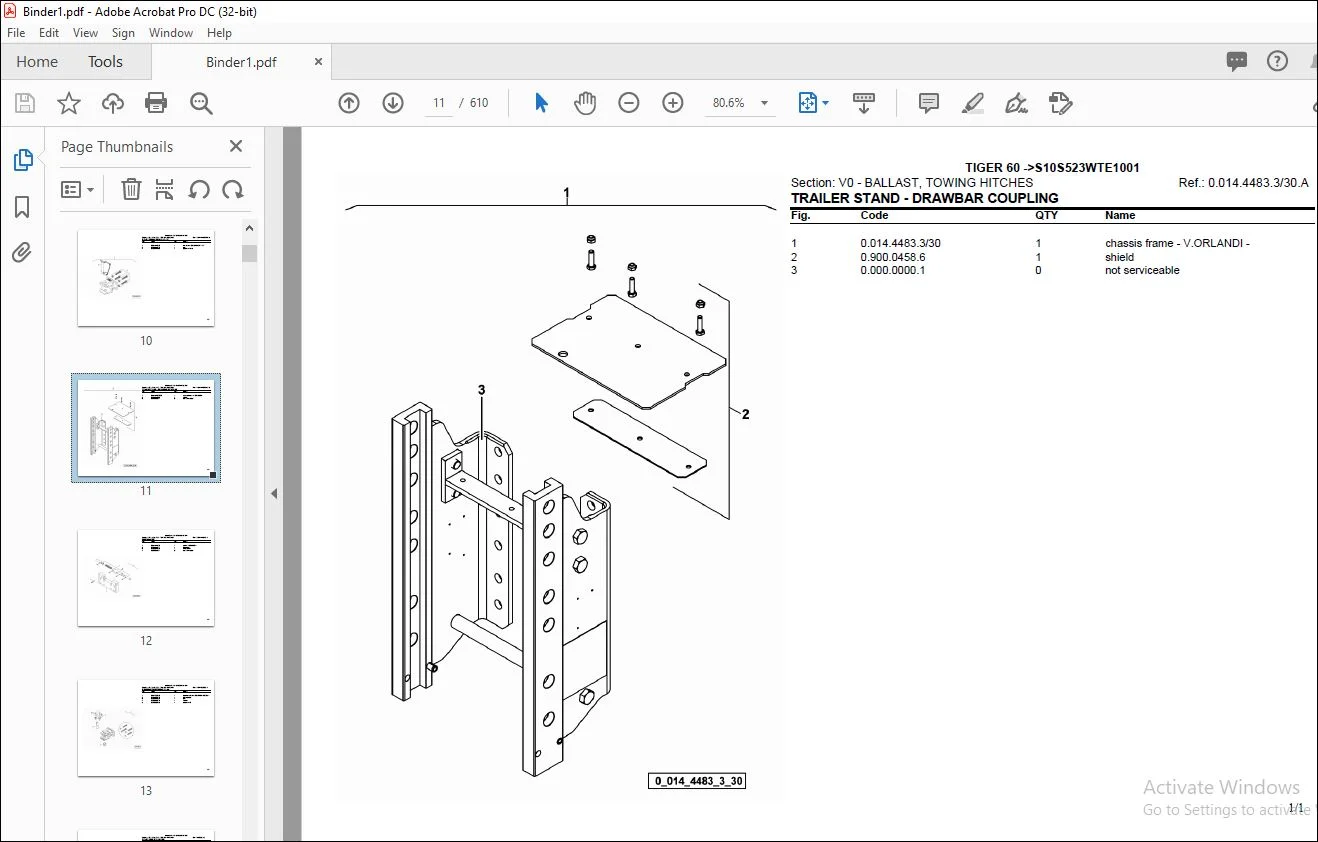The height and width of the screenshot is (842, 1318).
Task: Select the page 13 thumbnail
Action: 146,728
